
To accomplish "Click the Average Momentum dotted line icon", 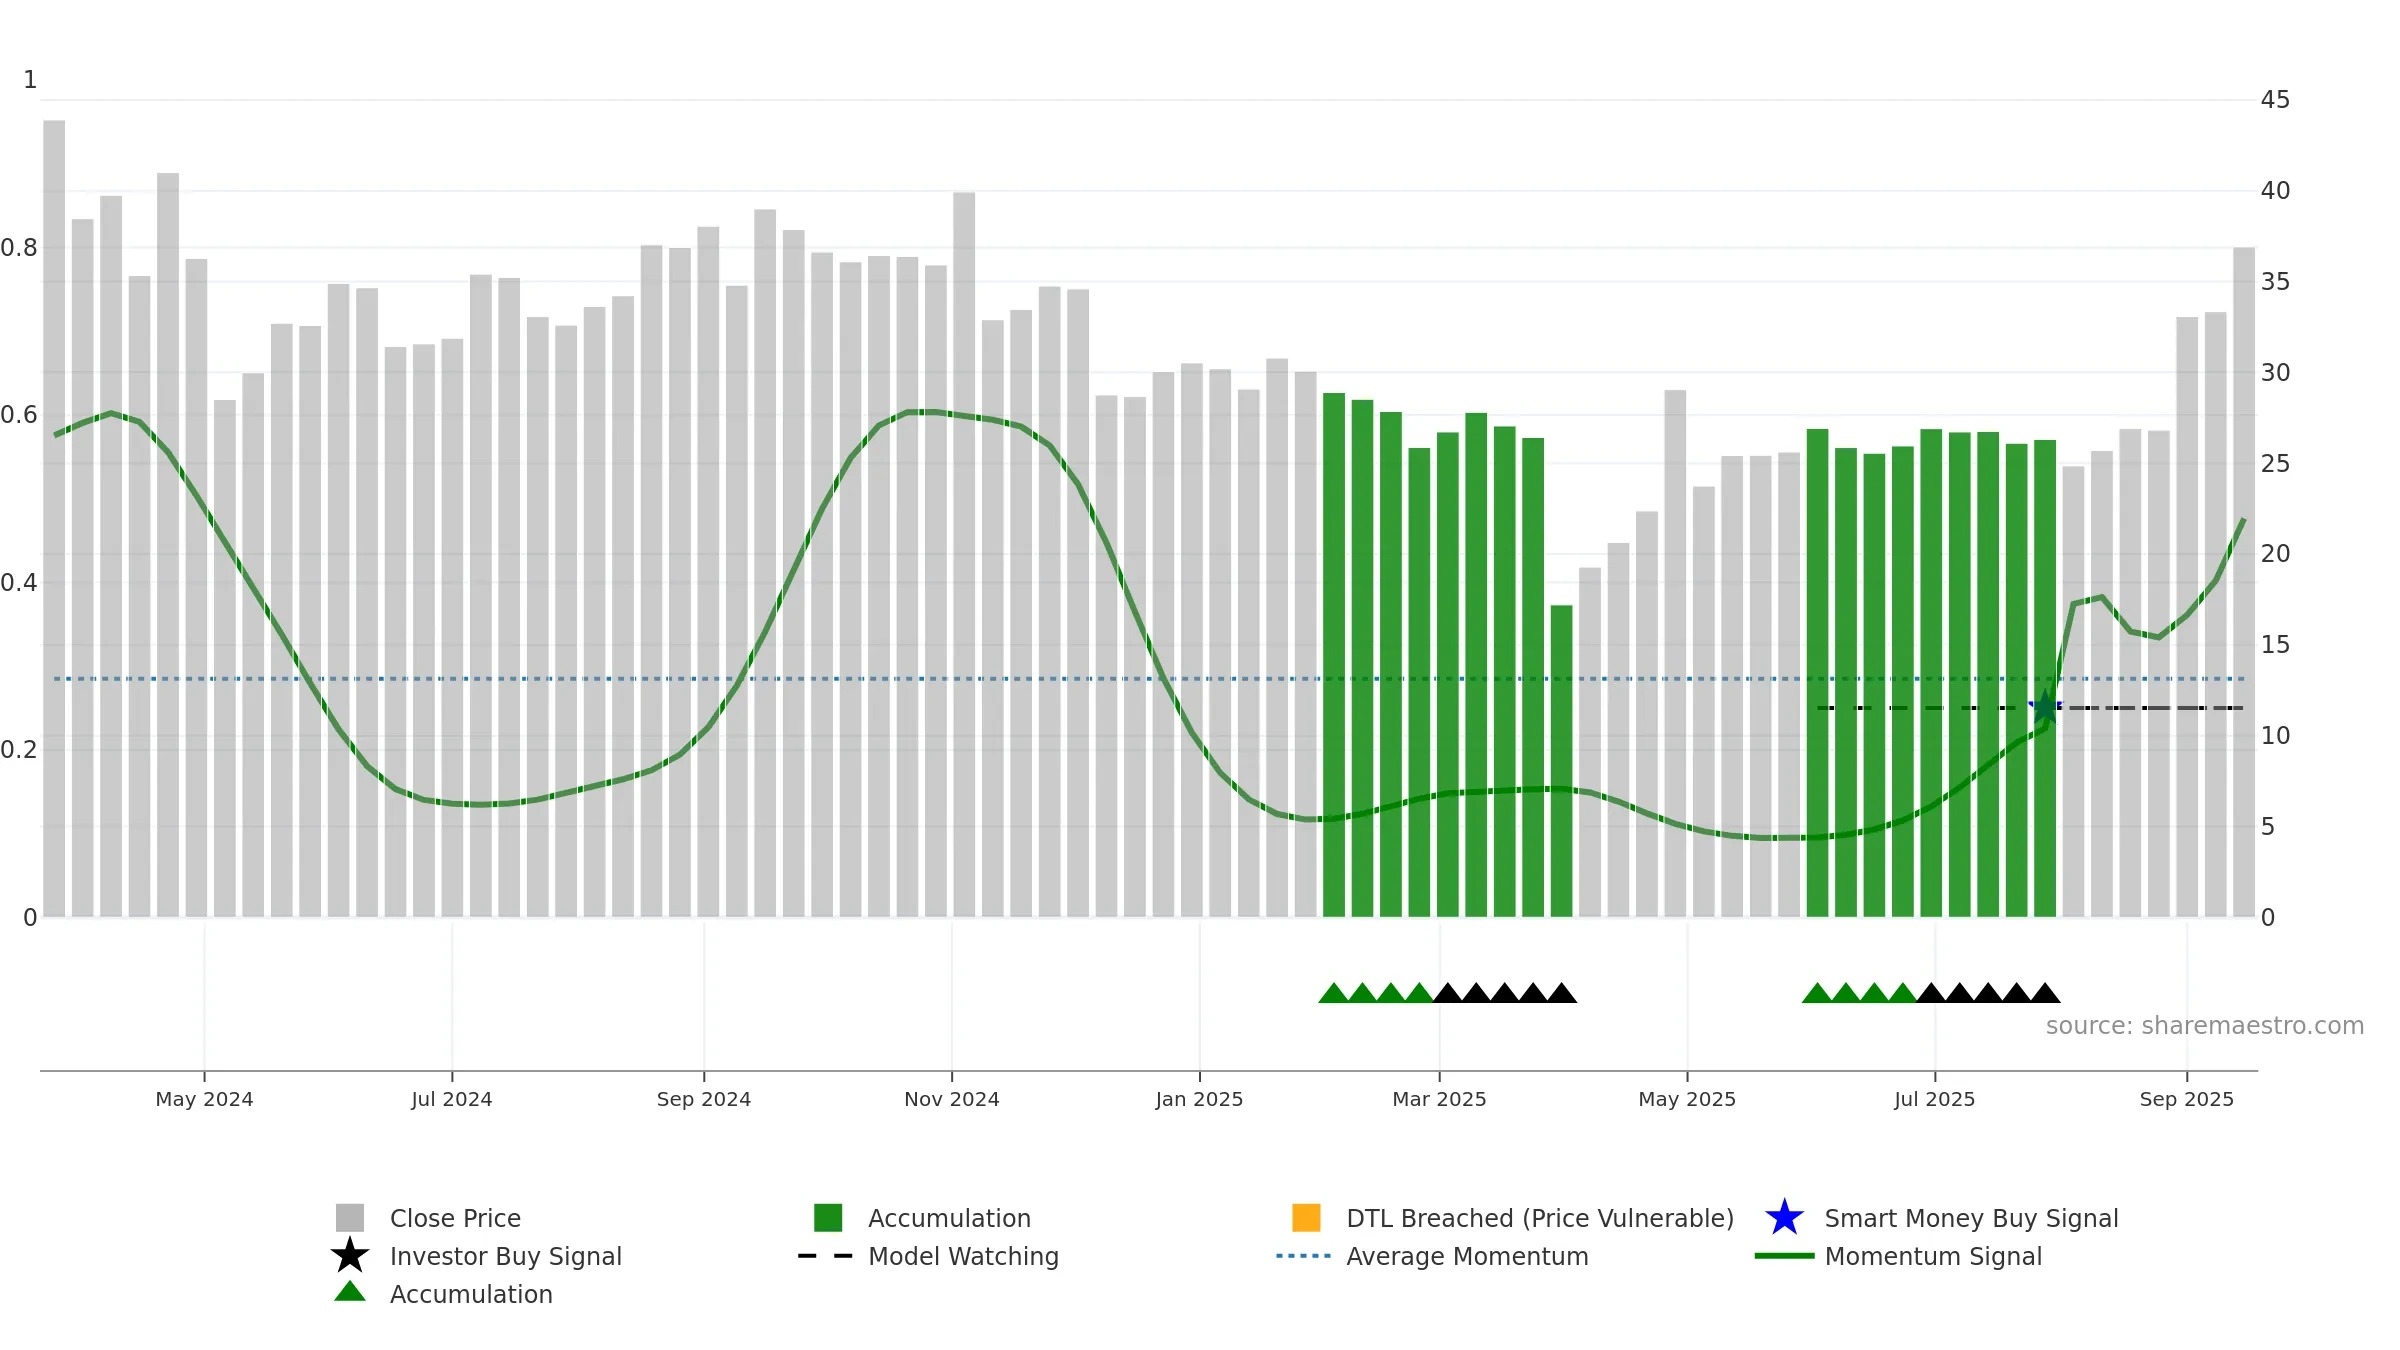I will pos(1303,1256).
